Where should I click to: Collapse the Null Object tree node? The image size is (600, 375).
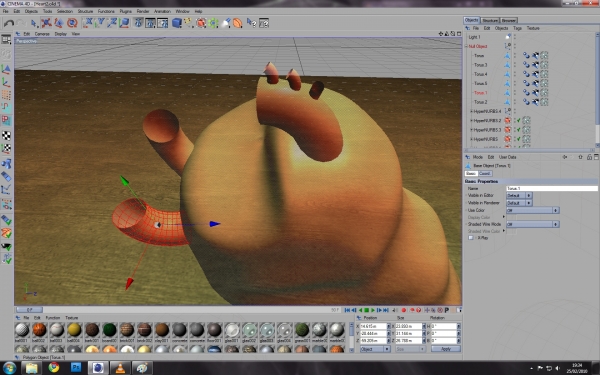[466, 46]
